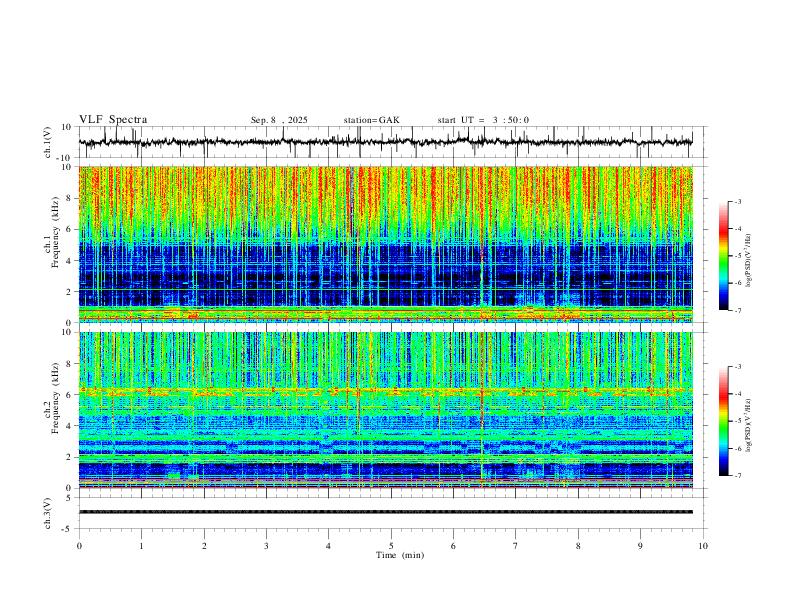Click the ch.1 'log(PSD)(V²/Hz)' color bar label
This screenshot has width=792, height=612.
coord(748,261)
